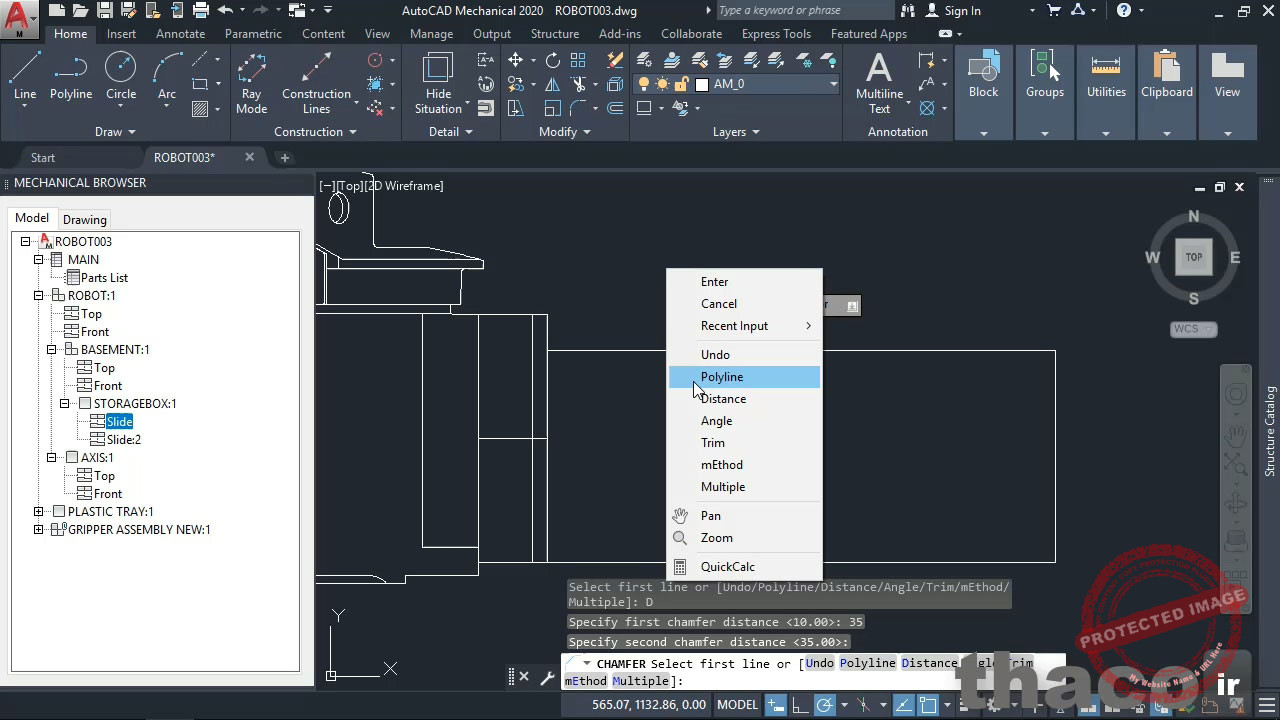Expand the Draw panel dropdown

[x=115, y=132]
